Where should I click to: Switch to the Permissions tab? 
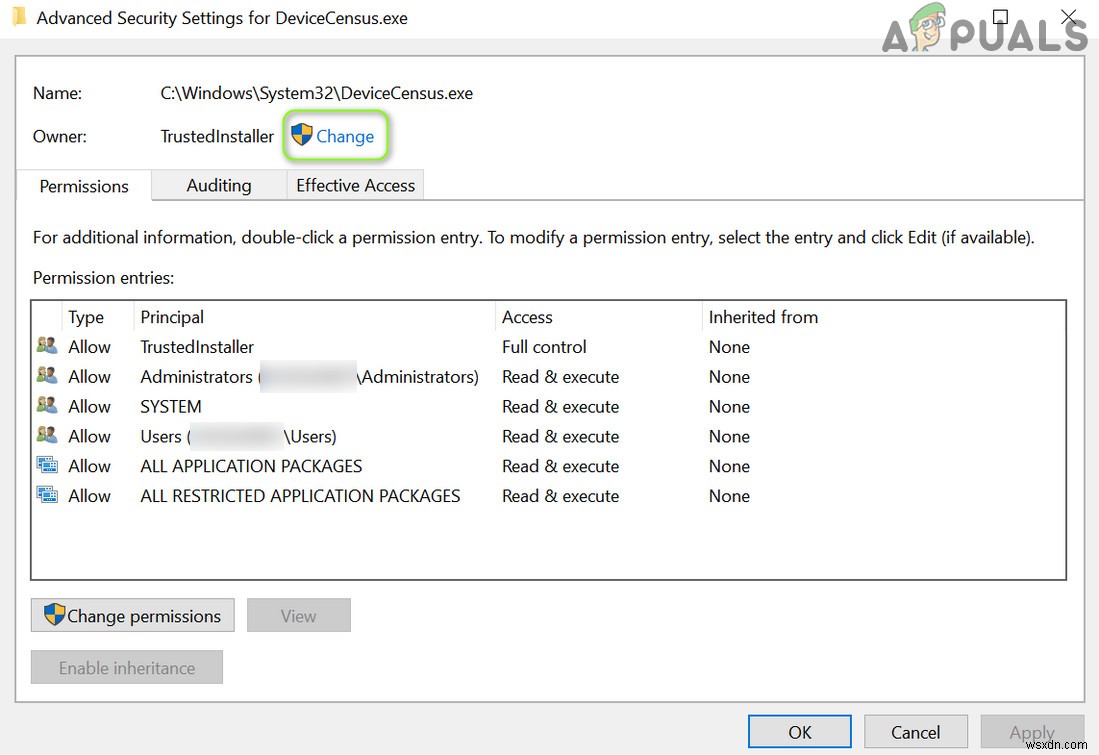(84, 186)
